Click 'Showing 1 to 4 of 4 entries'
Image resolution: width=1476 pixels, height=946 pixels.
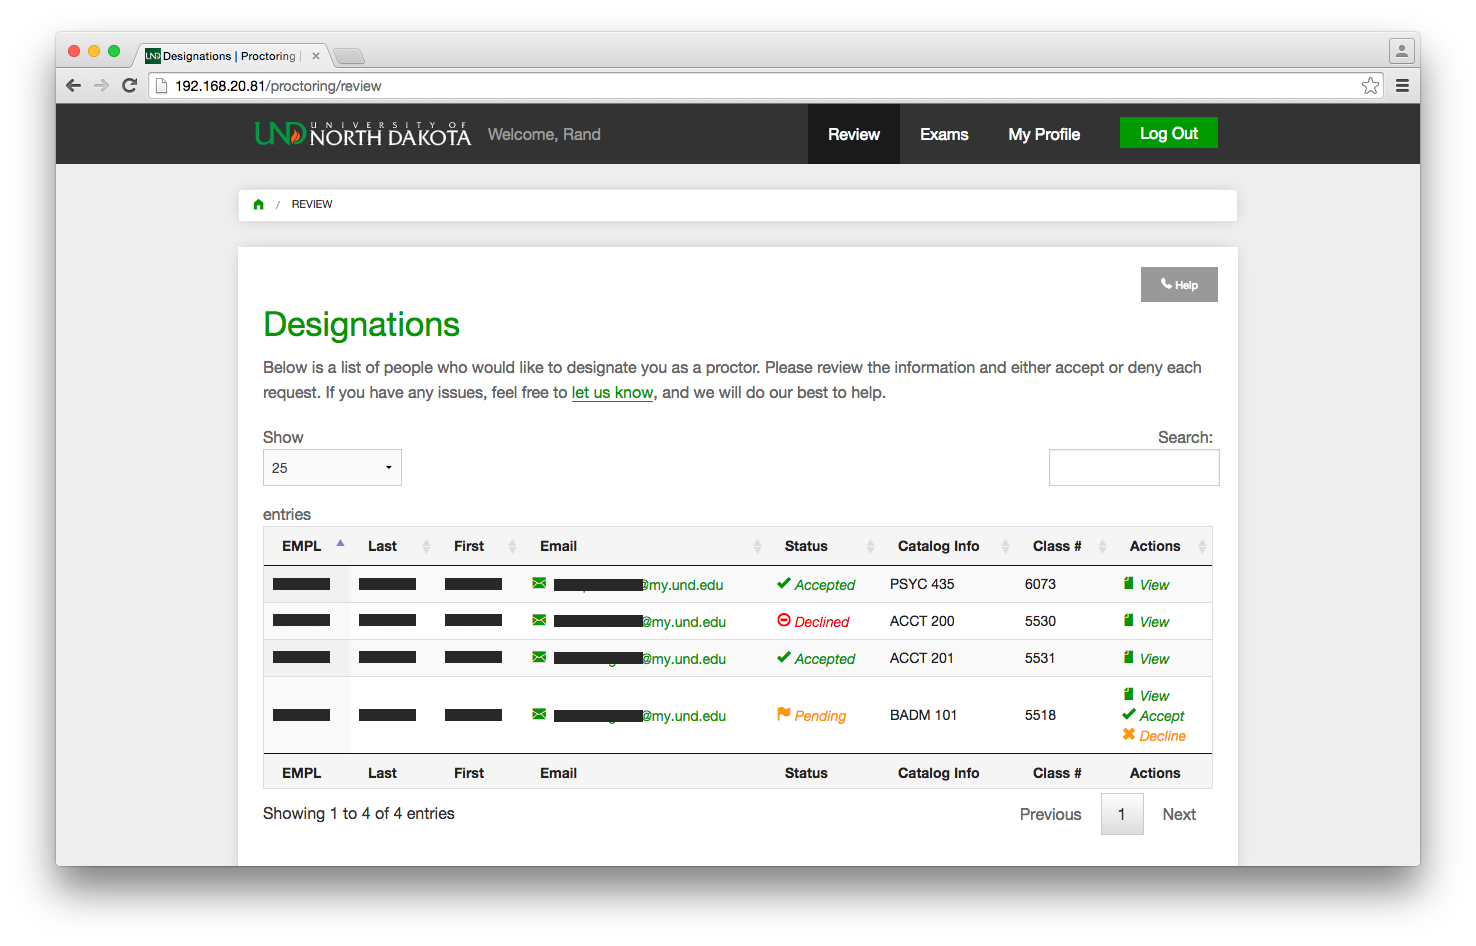[x=359, y=814]
